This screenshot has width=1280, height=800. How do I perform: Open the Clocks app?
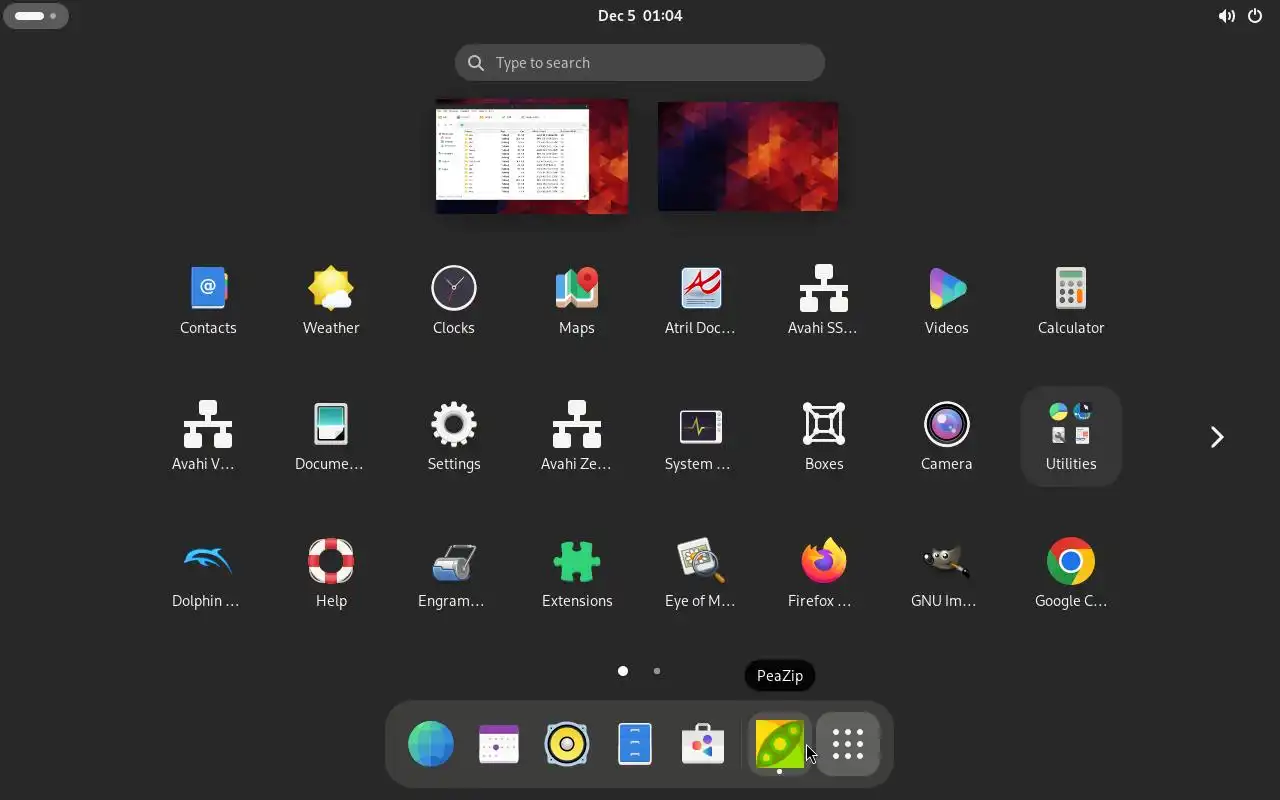click(x=454, y=300)
